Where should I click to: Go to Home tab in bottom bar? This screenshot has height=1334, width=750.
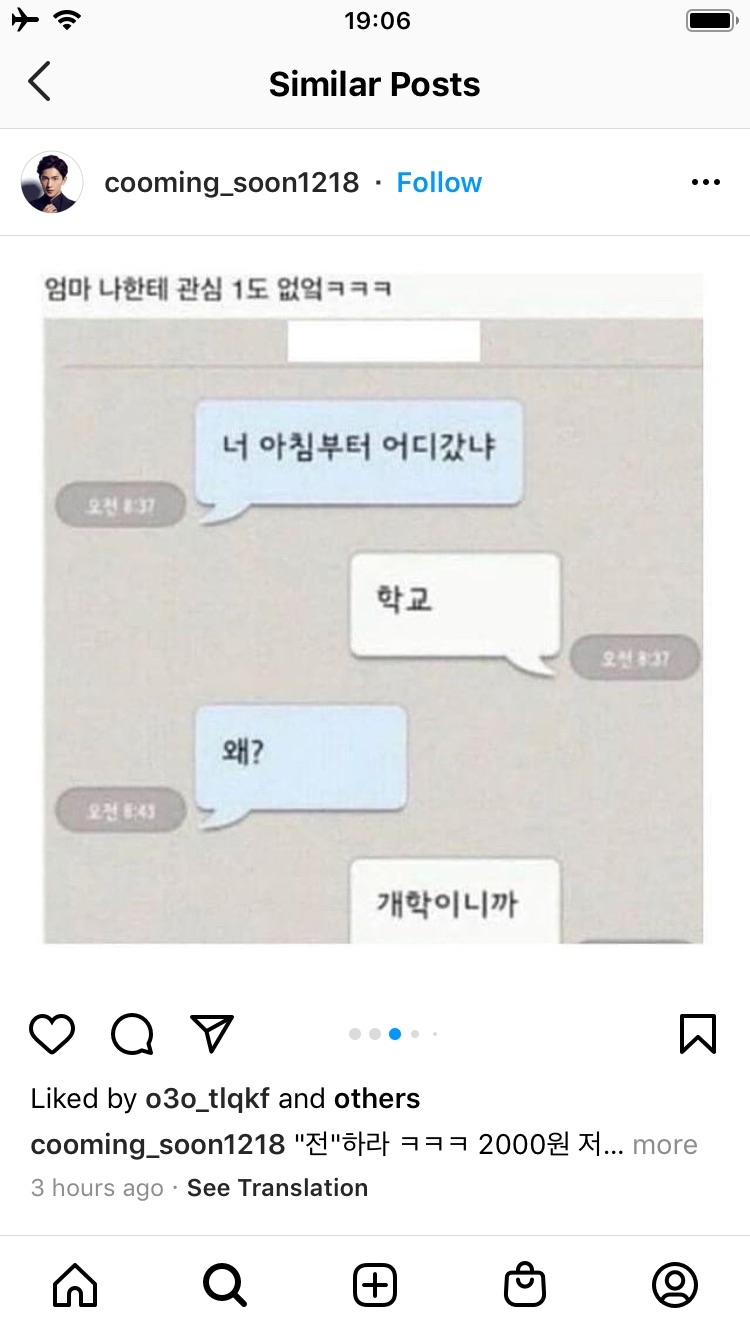click(x=75, y=1285)
